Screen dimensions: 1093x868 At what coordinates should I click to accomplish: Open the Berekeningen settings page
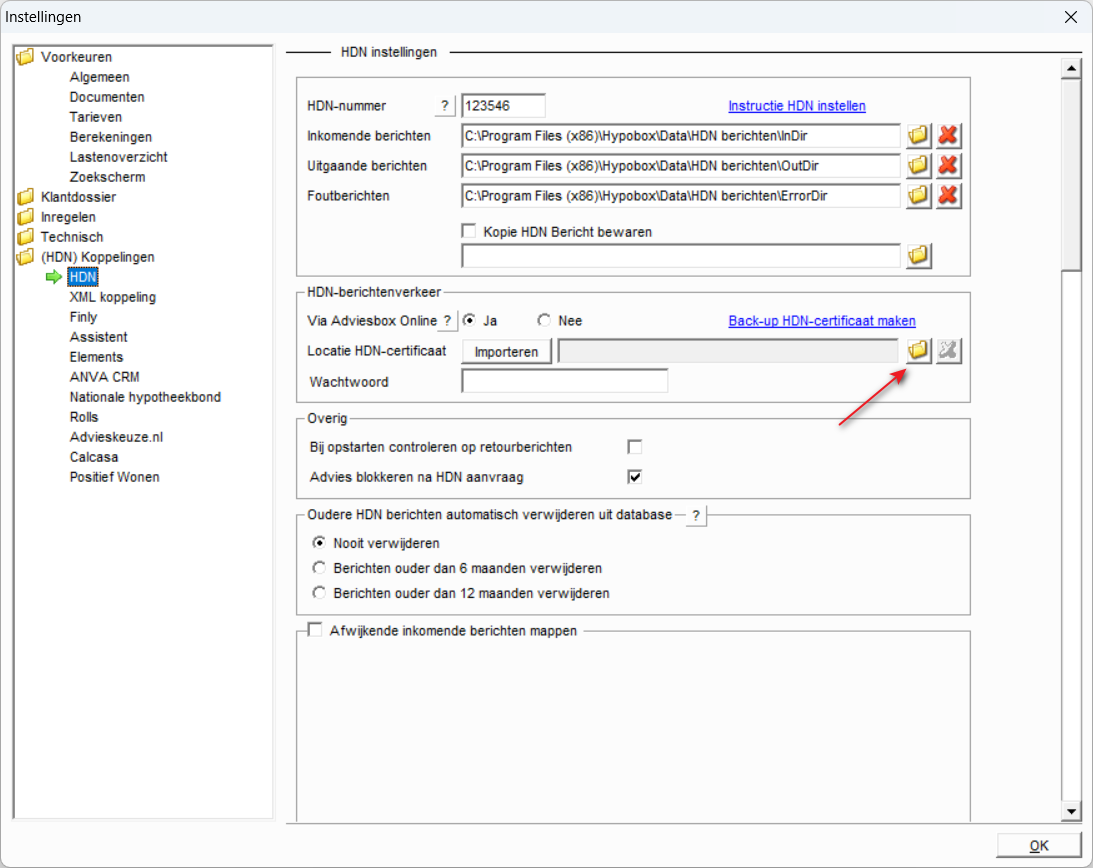[x=110, y=137]
